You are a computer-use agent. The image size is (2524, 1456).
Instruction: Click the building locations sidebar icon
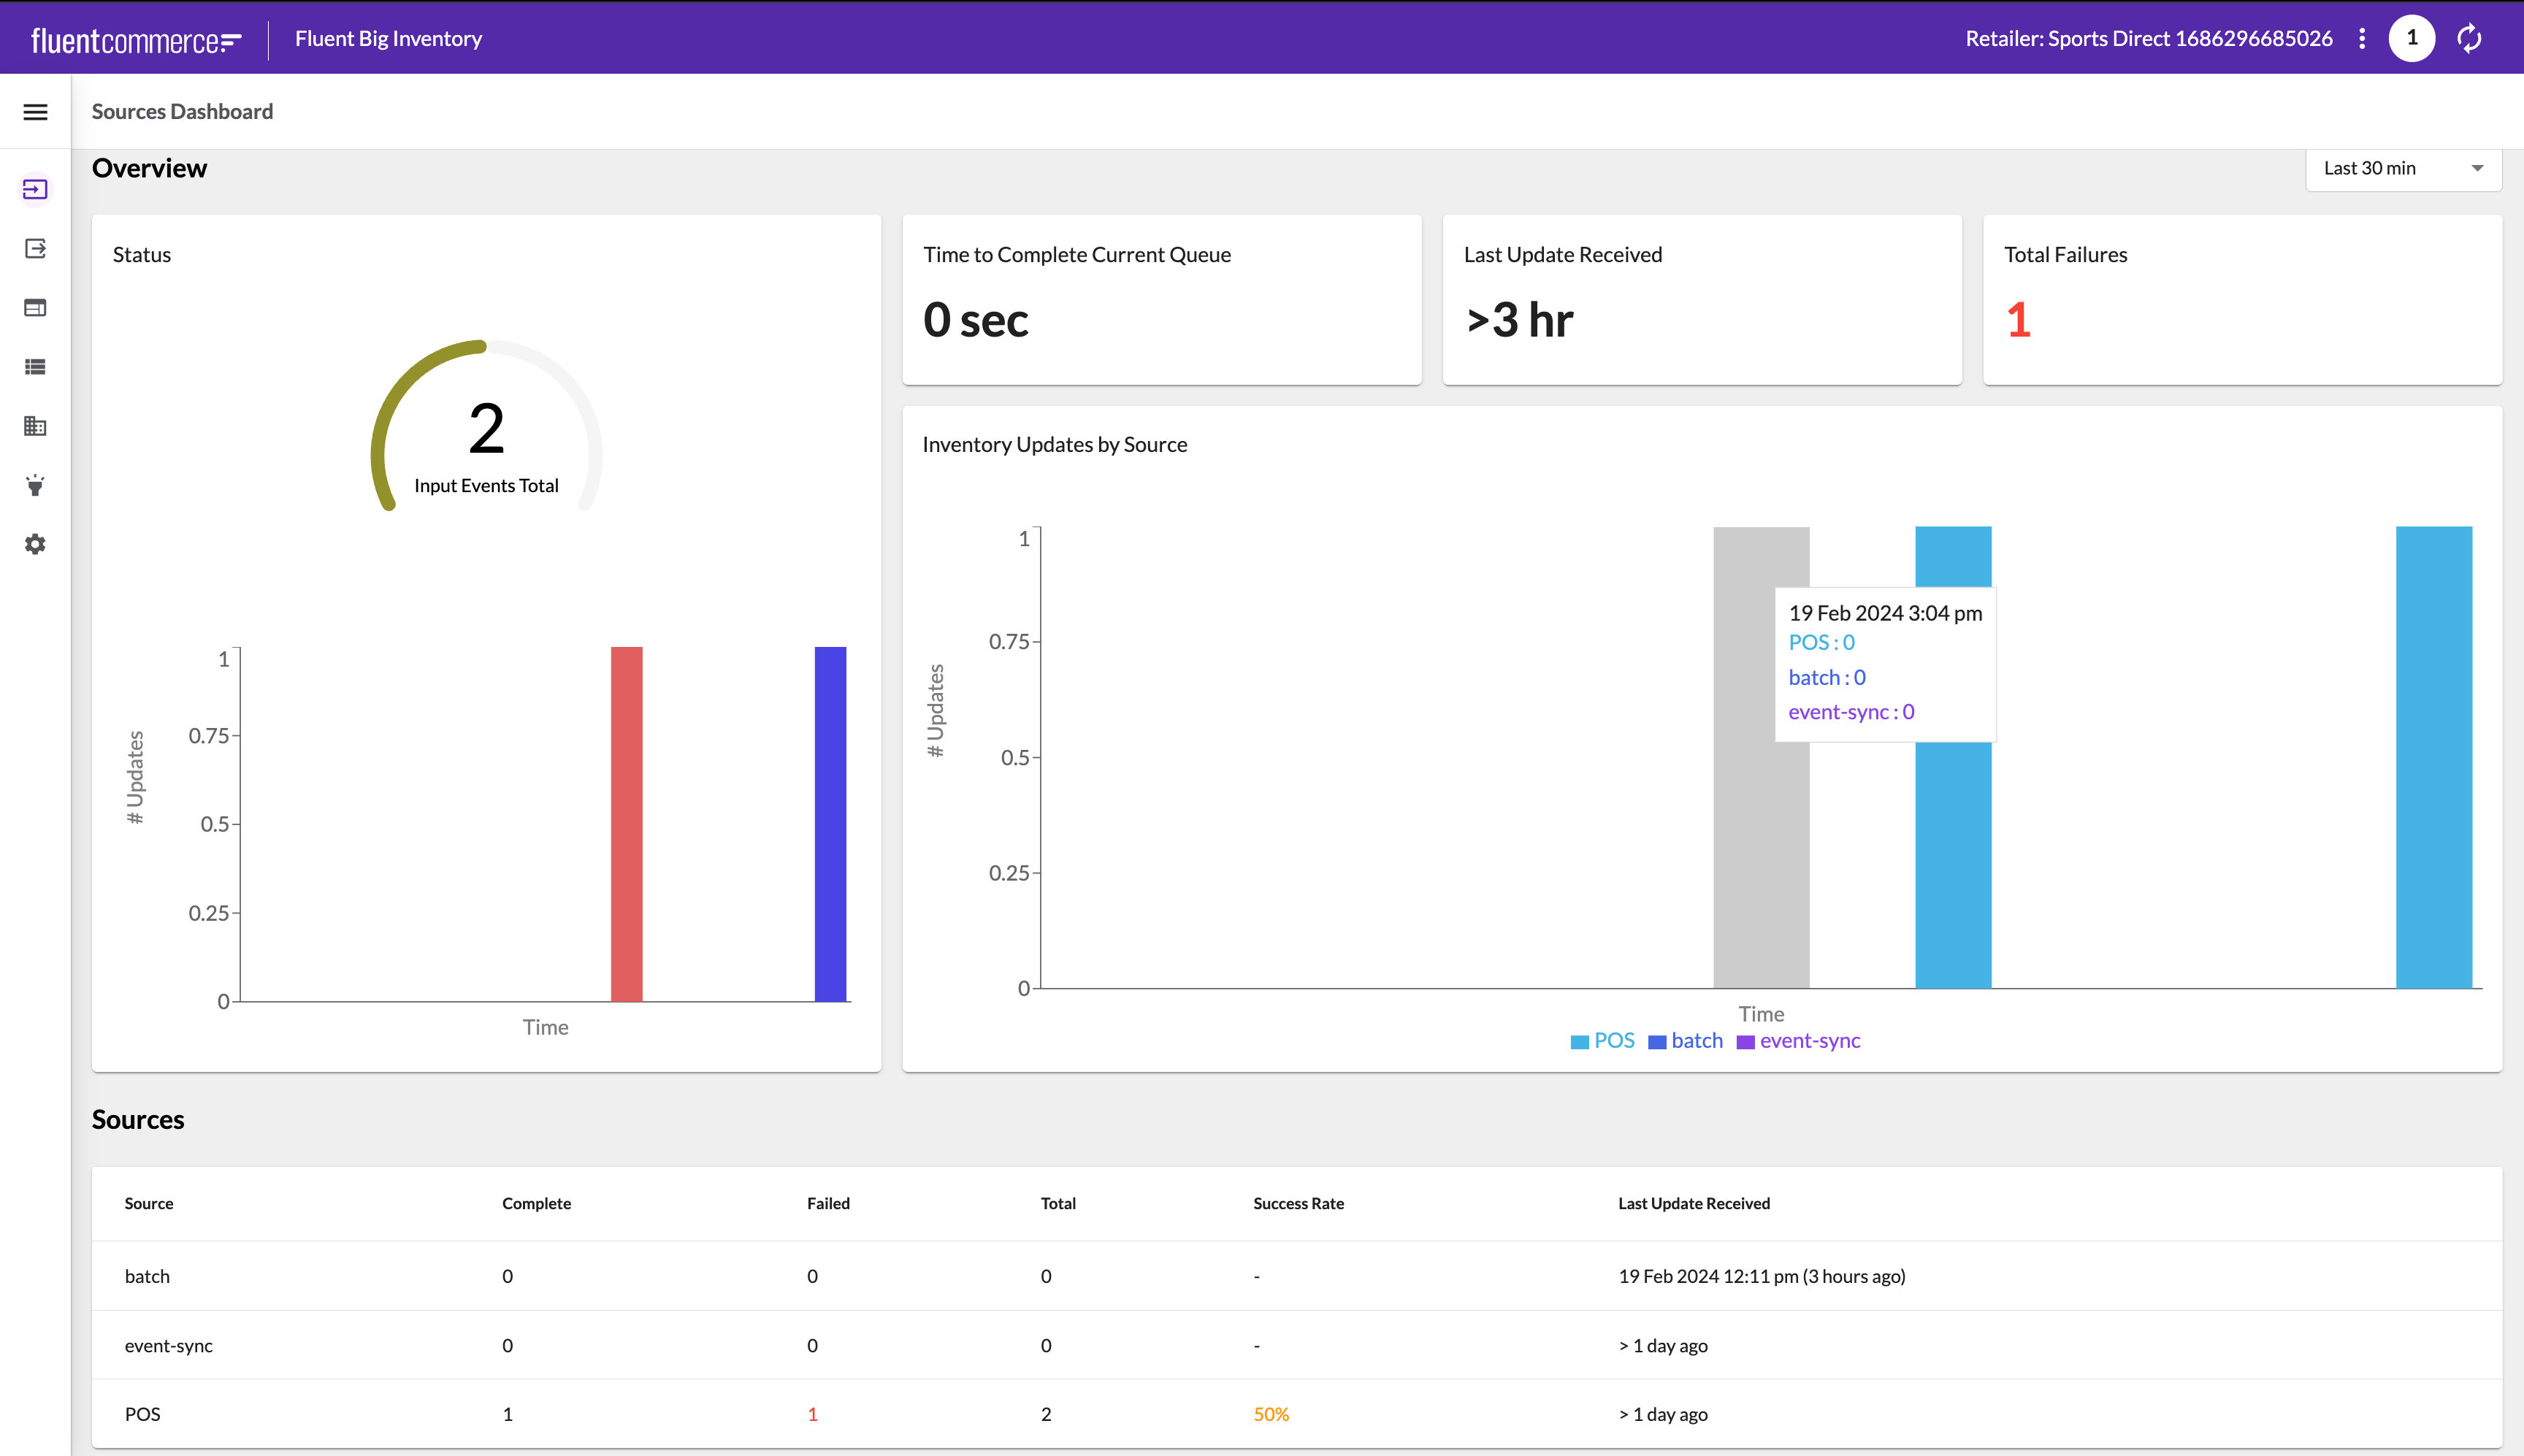pos(35,426)
